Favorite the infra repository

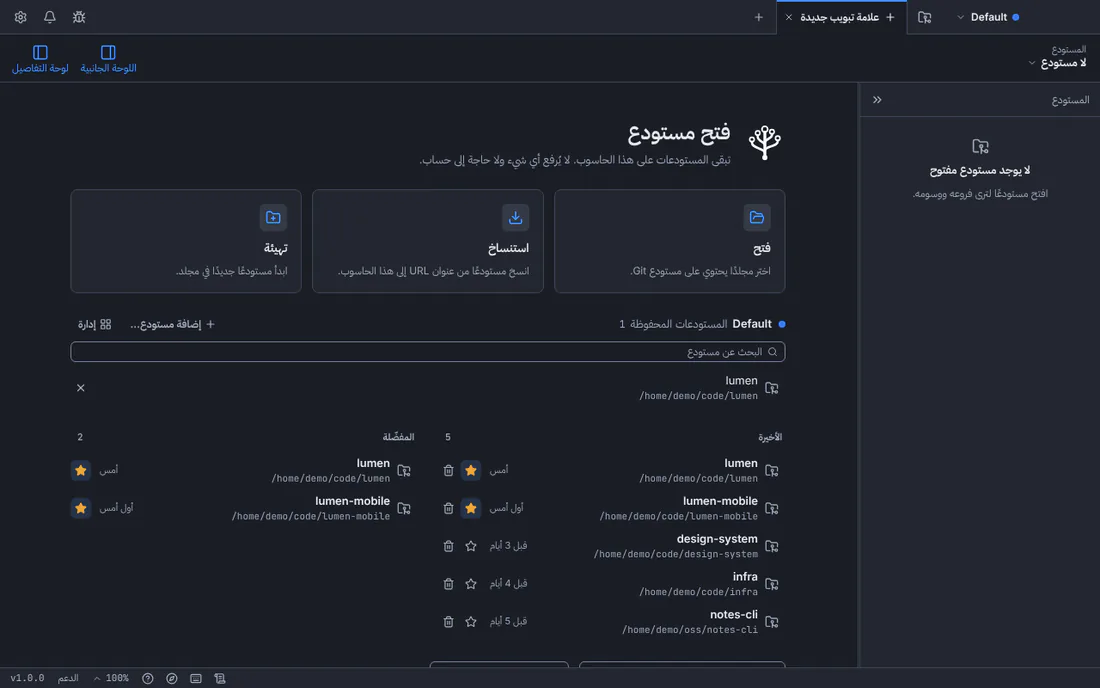[471, 584]
